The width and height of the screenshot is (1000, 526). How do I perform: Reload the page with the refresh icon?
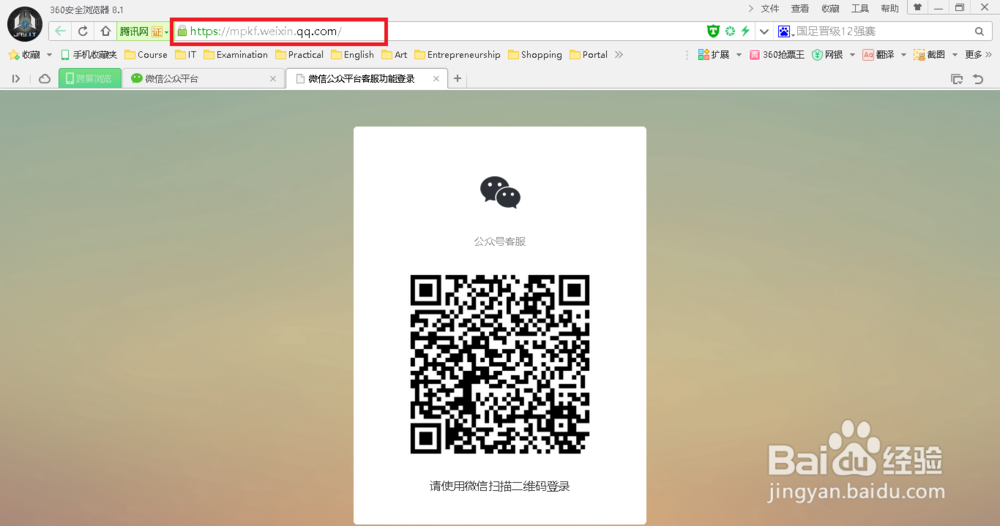(x=83, y=31)
